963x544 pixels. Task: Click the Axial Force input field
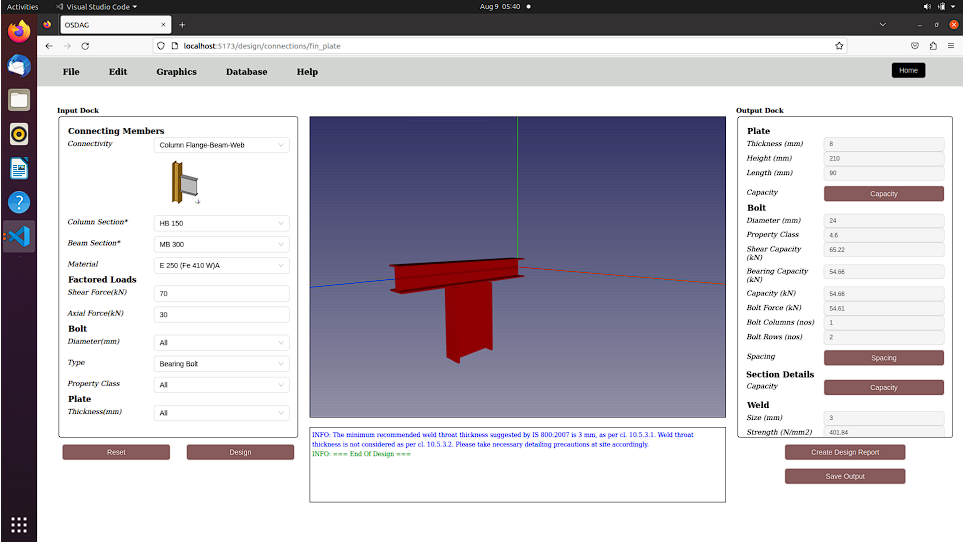221,315
